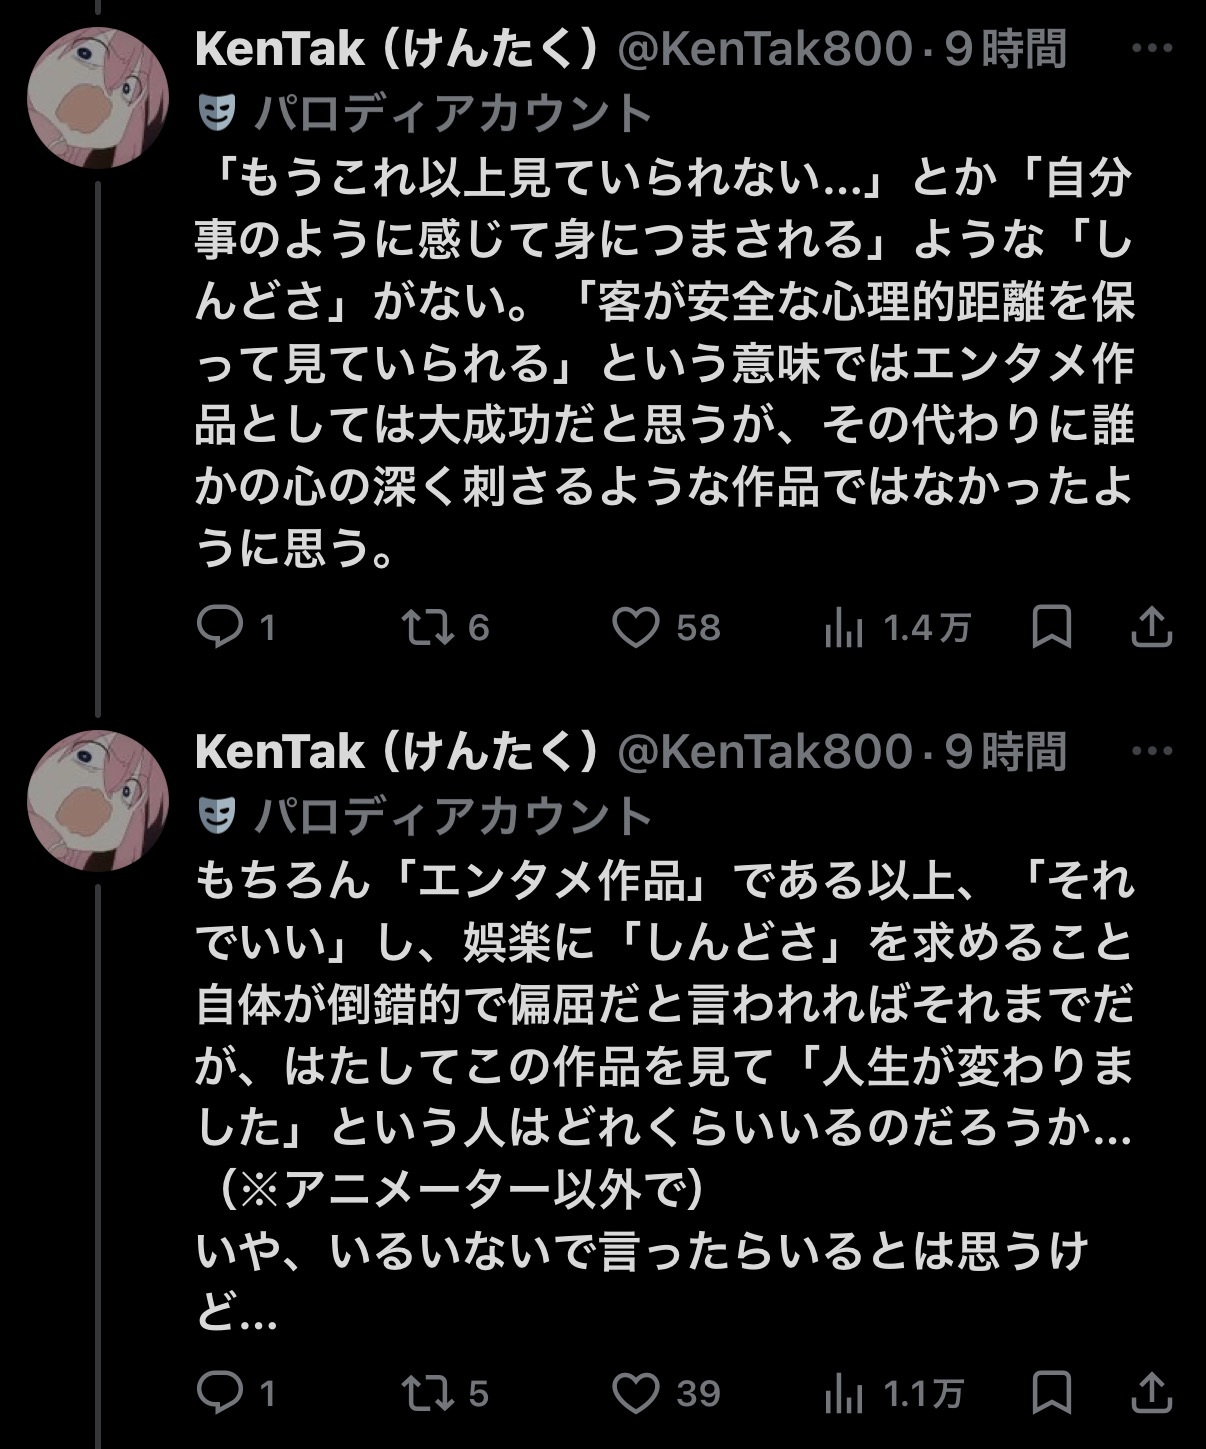
Task: View analytics of the 1.1万 views tweet
Action: click(x=843, y=1392)
